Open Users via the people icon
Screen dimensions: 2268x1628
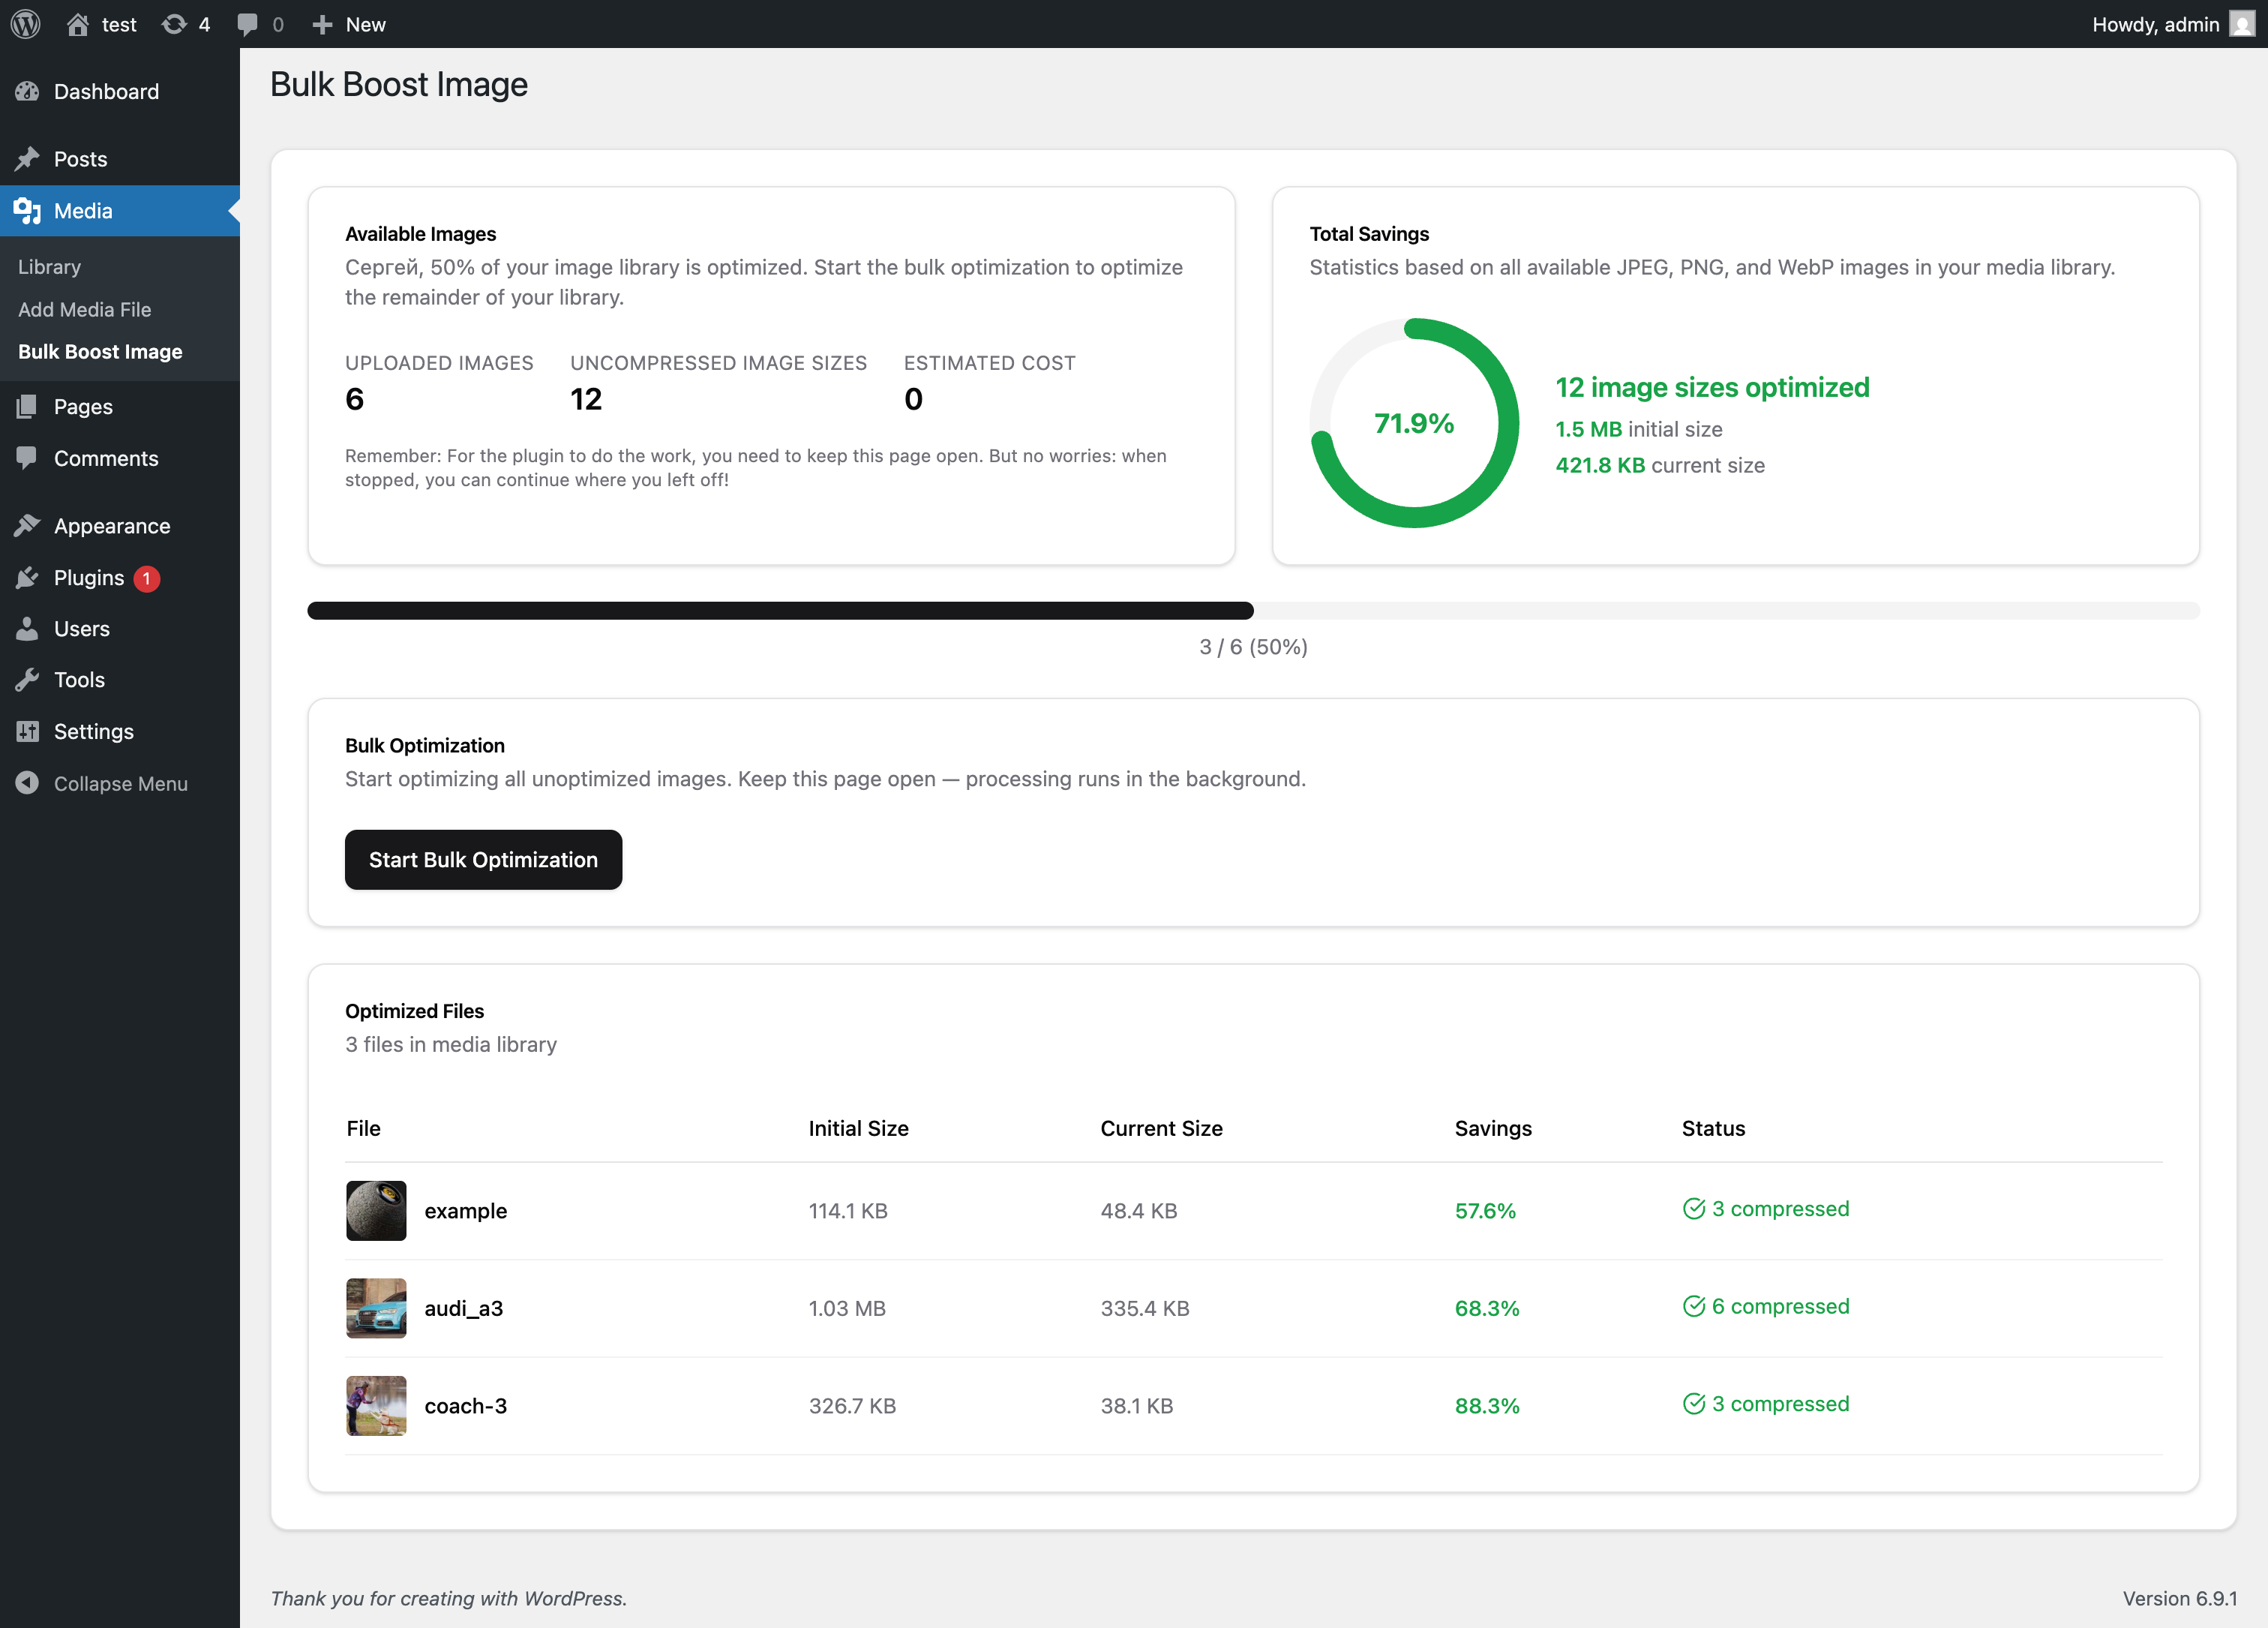click(x=27, y=628)
